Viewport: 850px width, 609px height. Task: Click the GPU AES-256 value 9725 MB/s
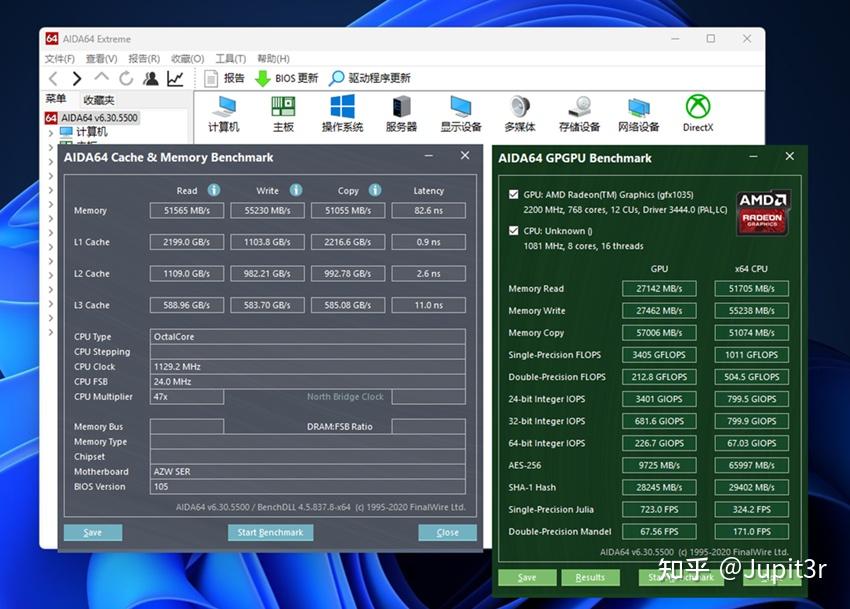[x=659, y=465]
